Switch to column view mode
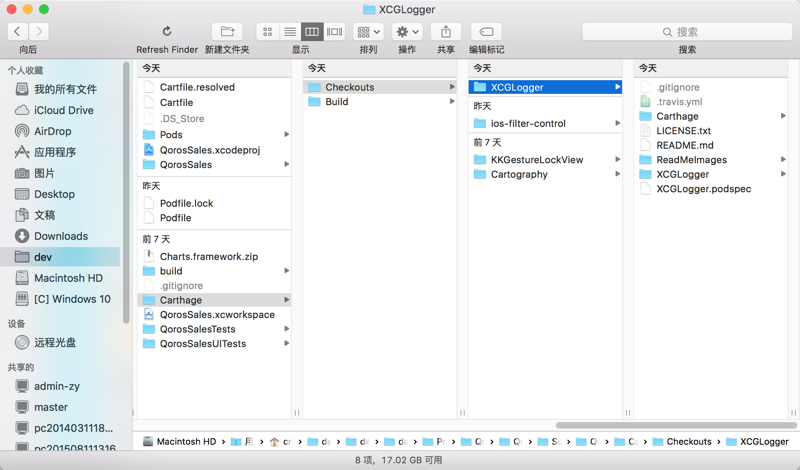 coord(312,32)
